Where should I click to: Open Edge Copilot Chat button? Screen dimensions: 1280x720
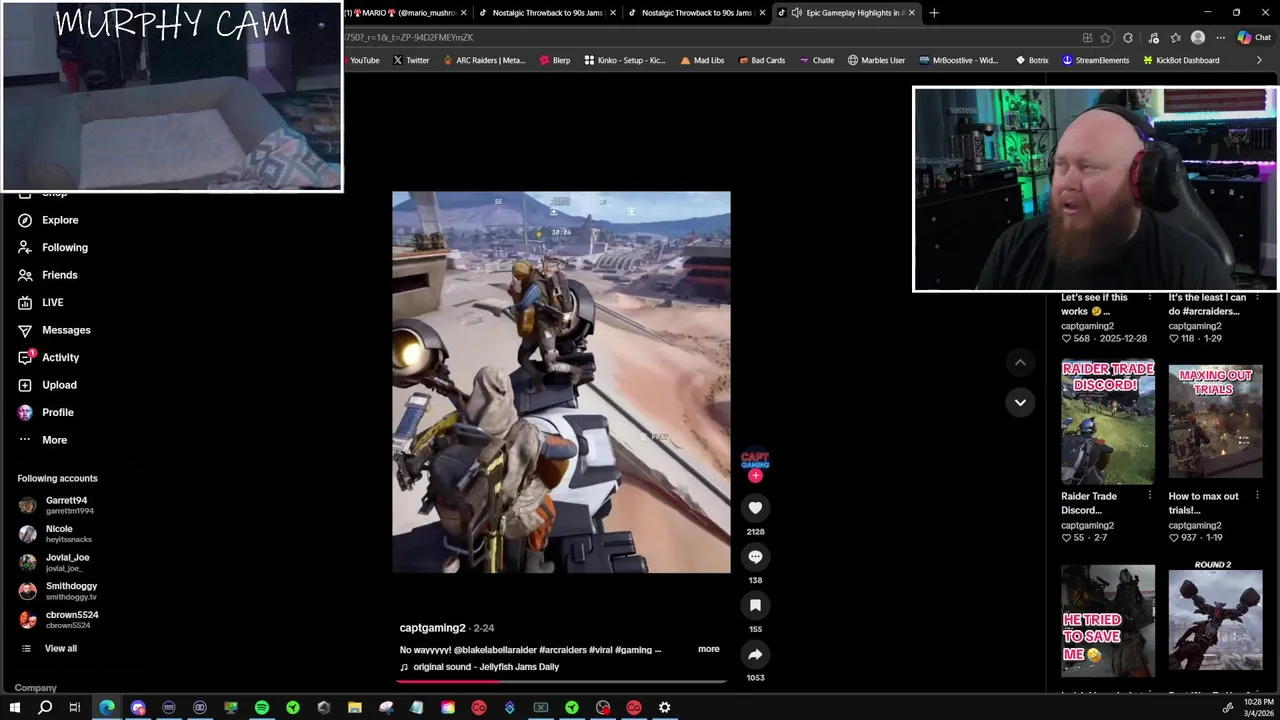1254,38
